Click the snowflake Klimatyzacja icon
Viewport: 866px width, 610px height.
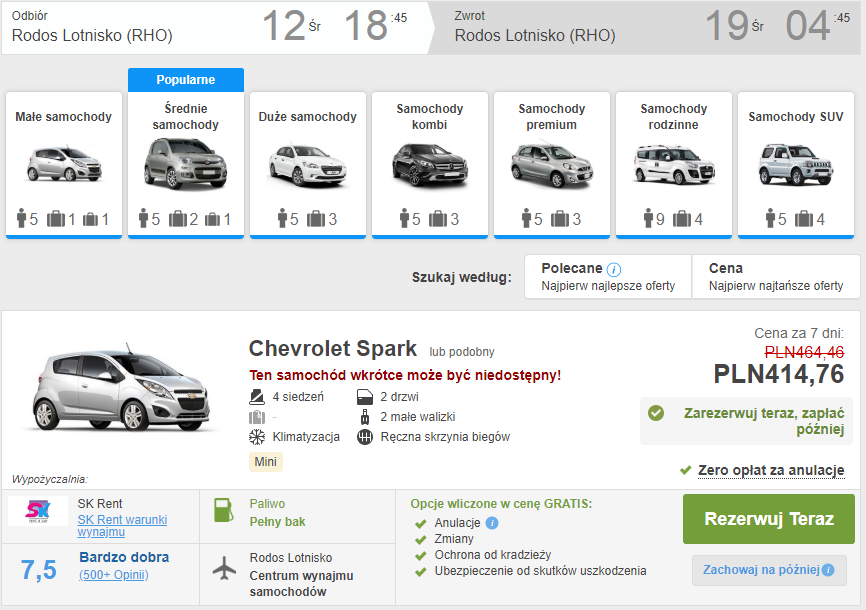tap(256, 437)
